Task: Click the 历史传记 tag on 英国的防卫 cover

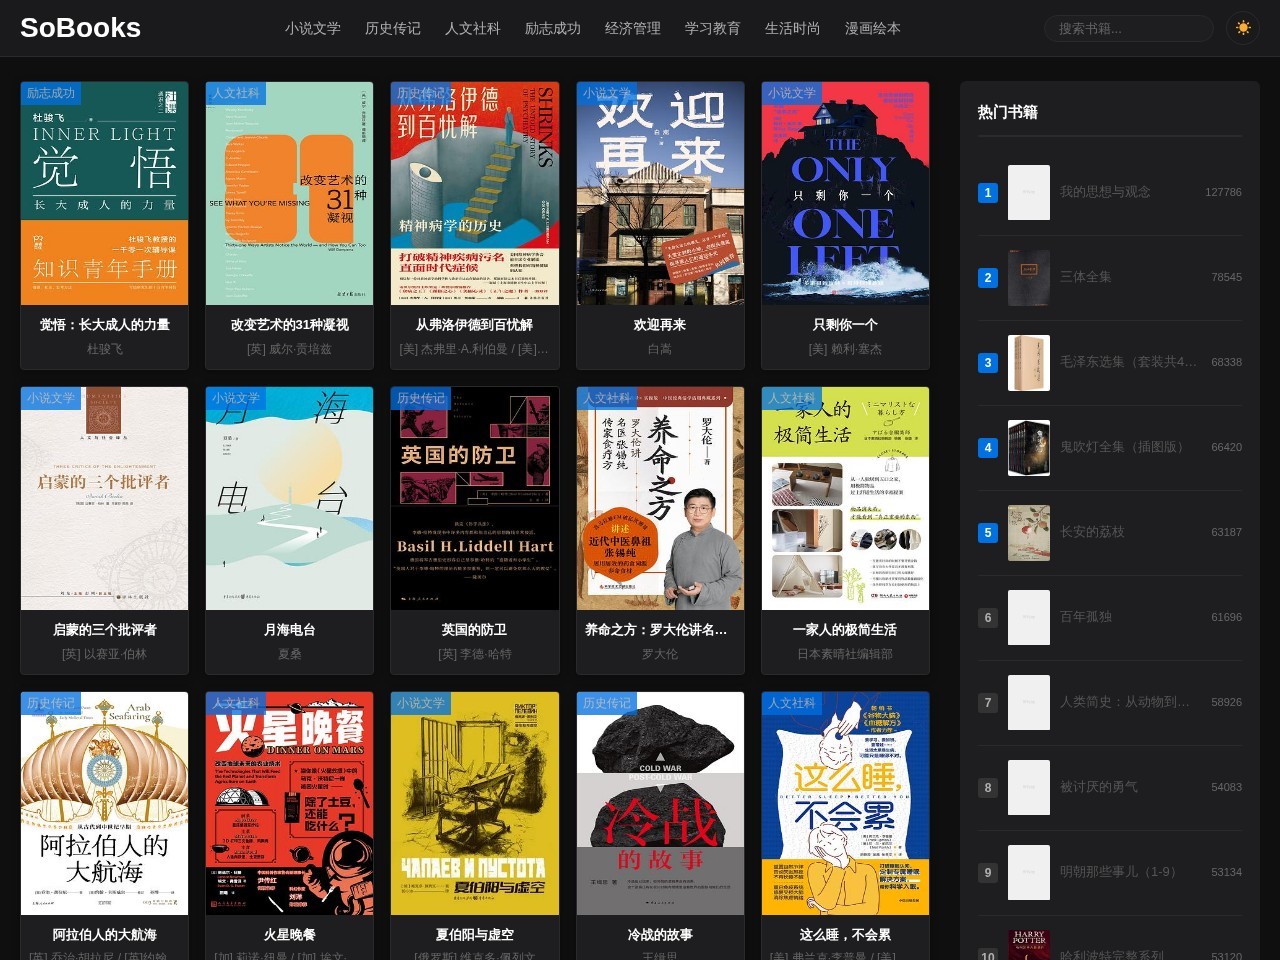Action: pyautogui.click(x=421, y=398)
